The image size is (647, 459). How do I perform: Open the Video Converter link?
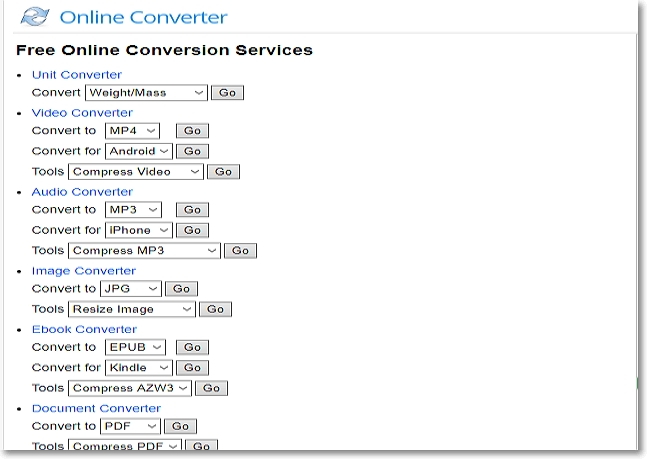point(81,113)
